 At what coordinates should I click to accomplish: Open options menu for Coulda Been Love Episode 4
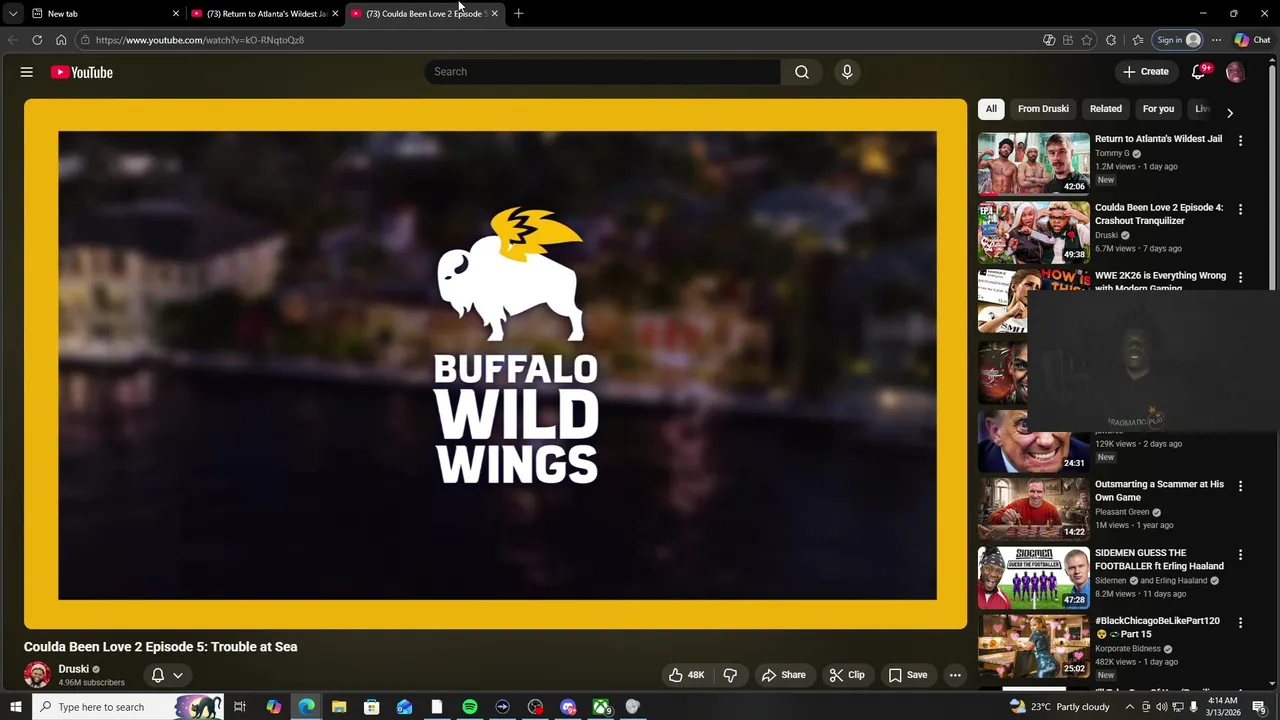(1240, 210)
